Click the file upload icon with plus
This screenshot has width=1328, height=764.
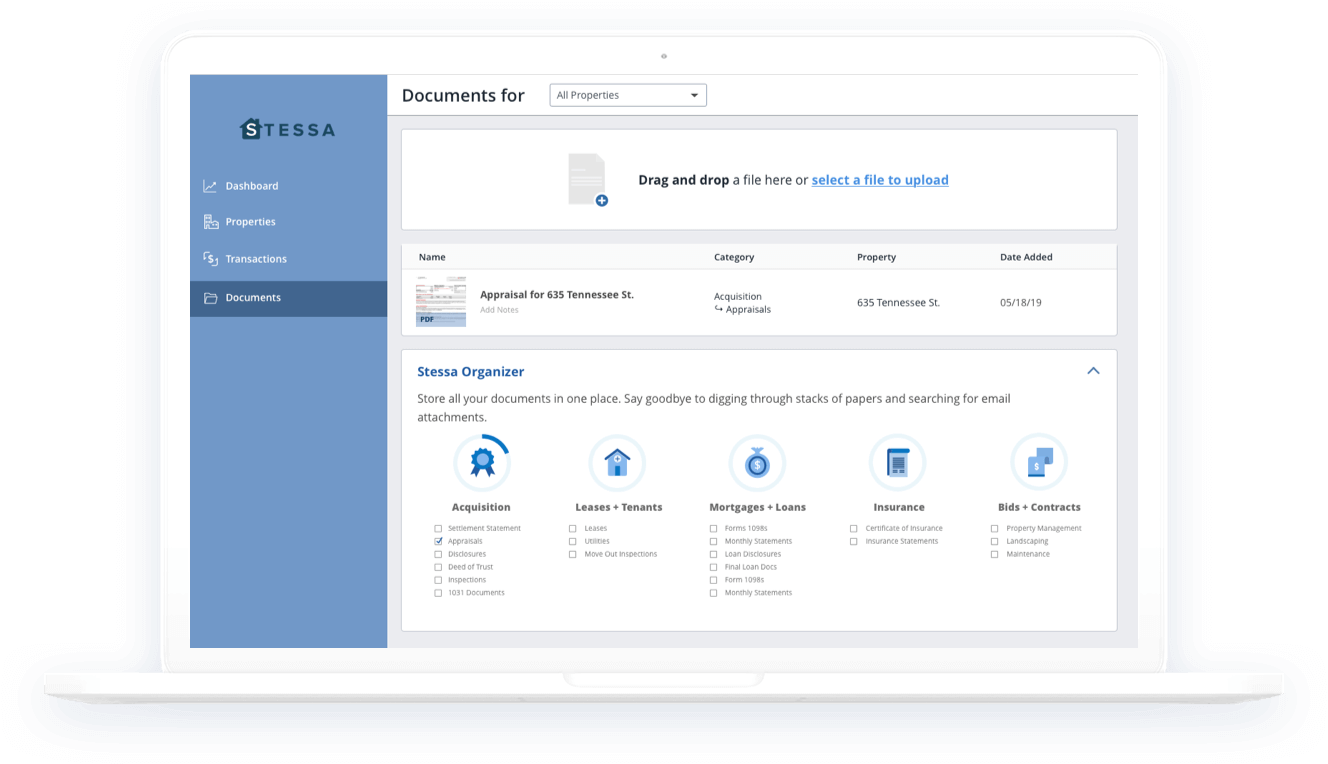tap(588, 180)
